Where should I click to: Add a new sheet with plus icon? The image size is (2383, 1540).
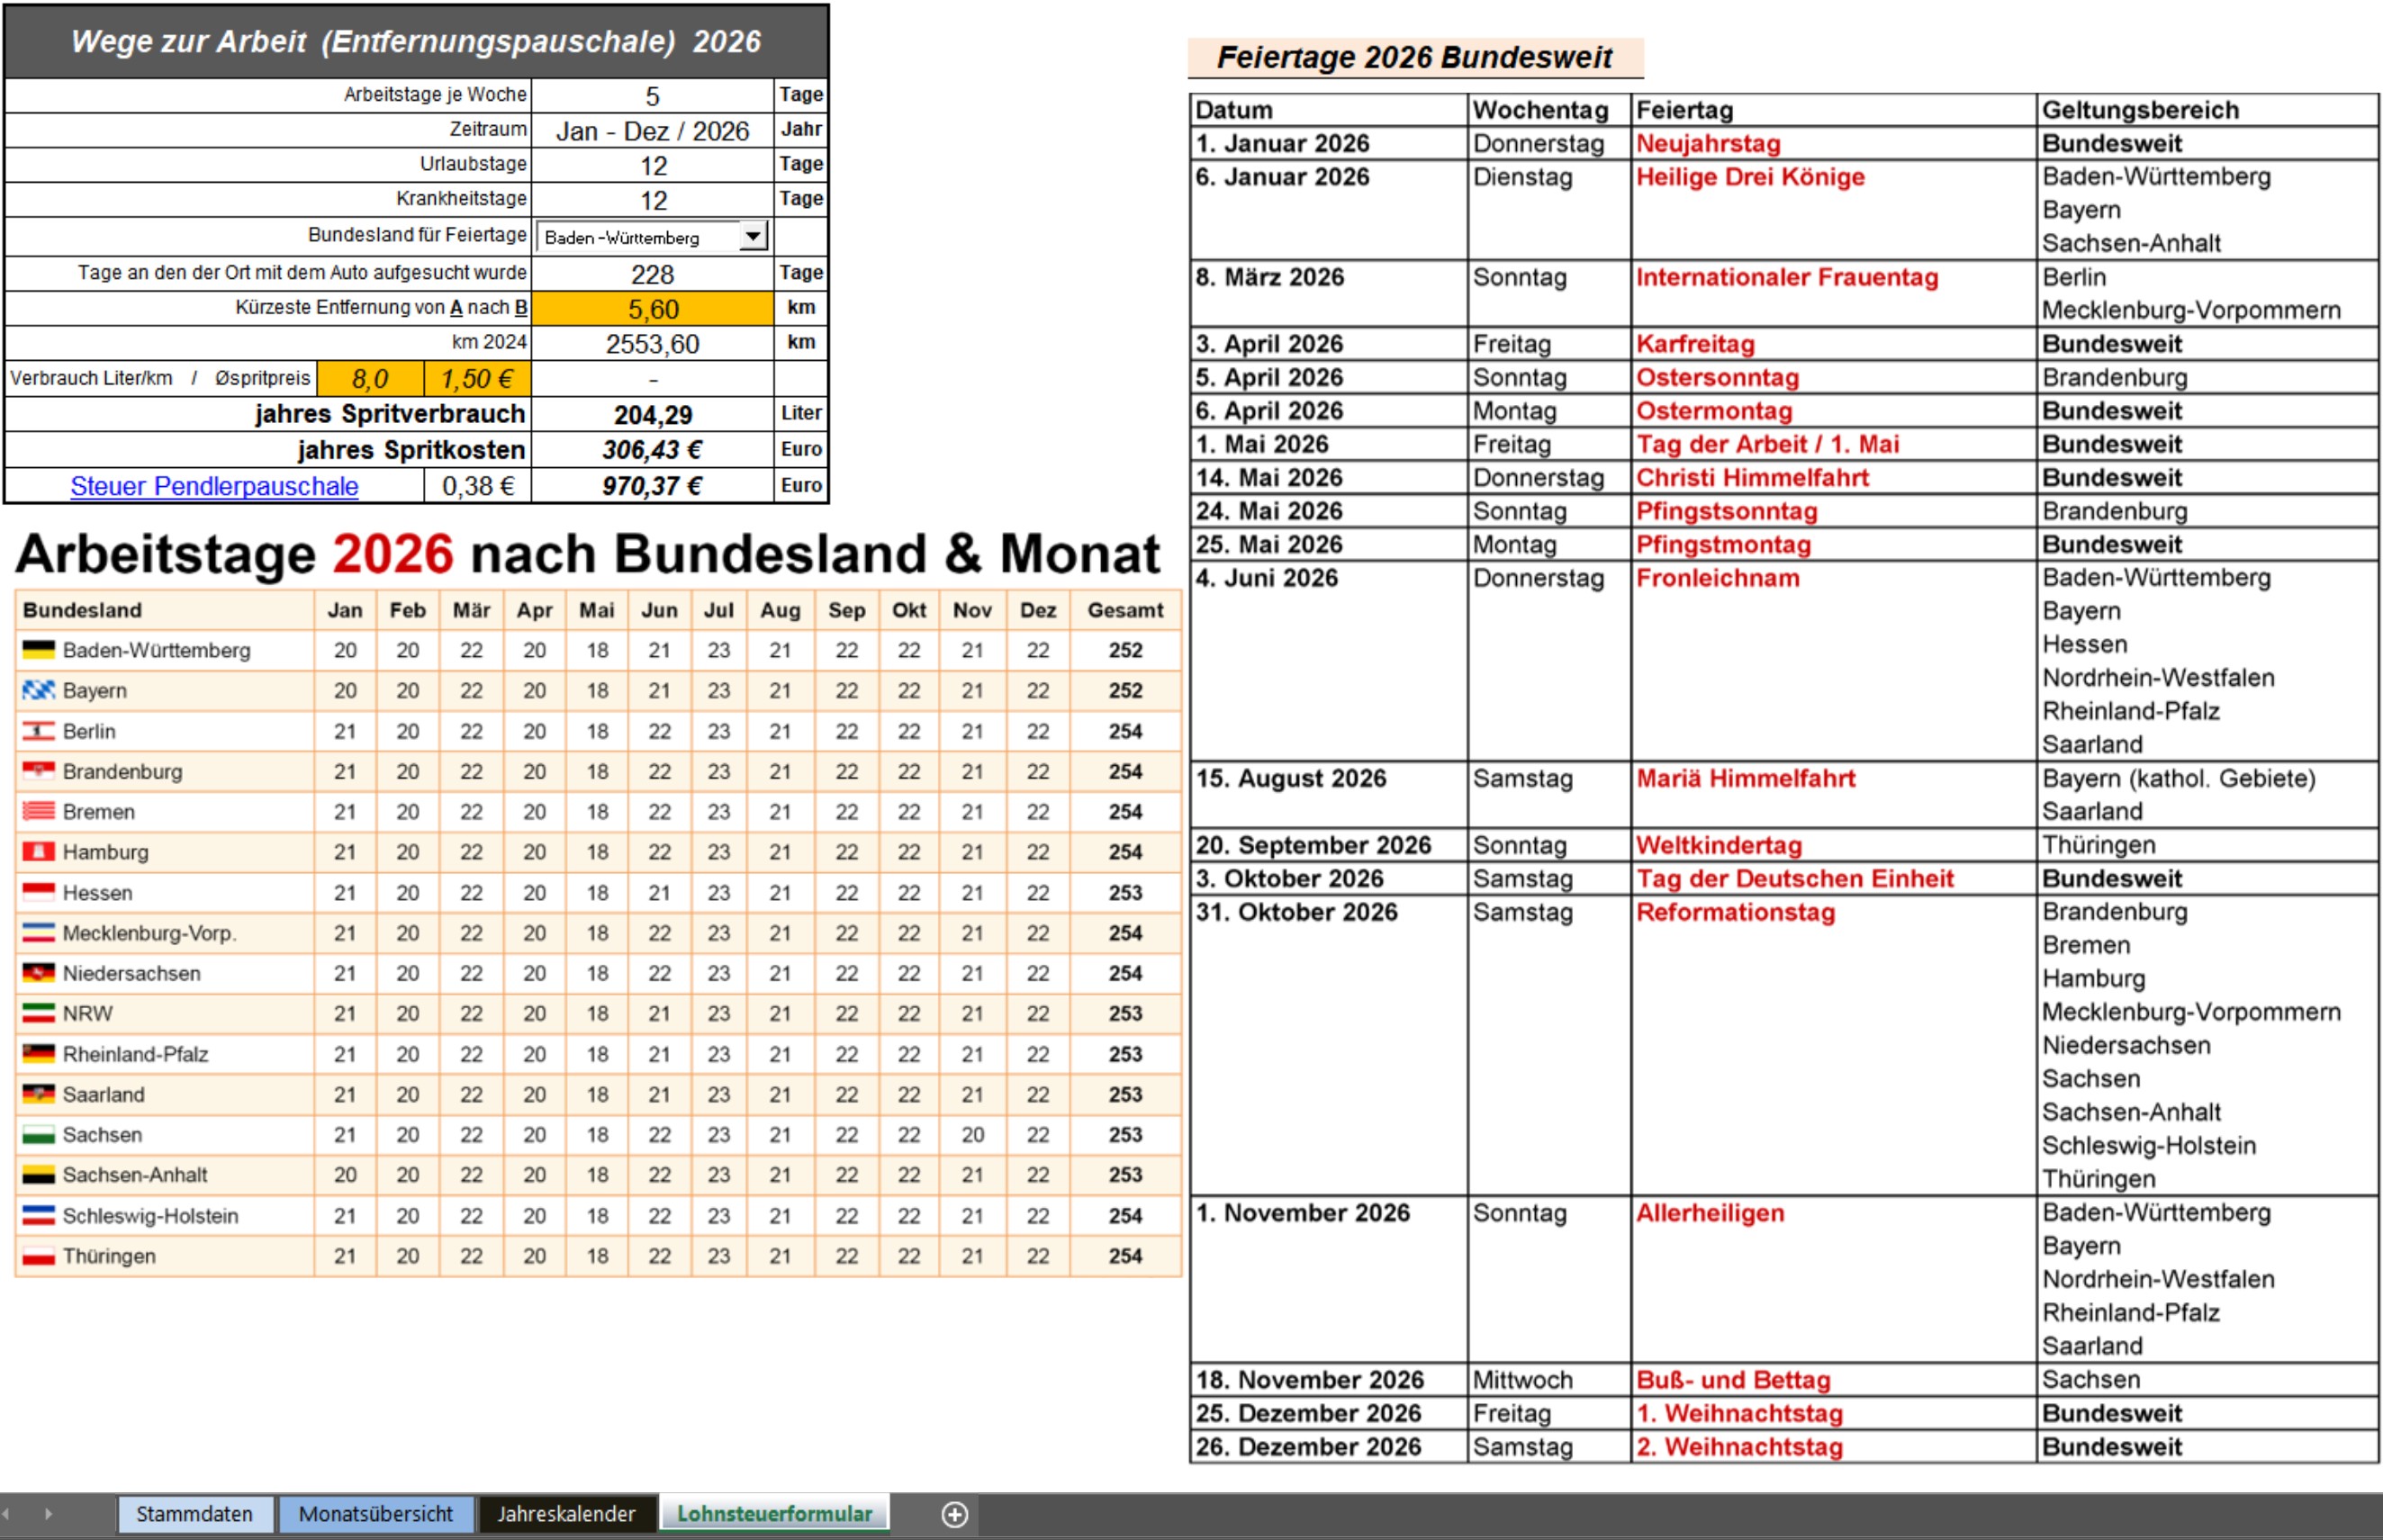[954, 1514]
